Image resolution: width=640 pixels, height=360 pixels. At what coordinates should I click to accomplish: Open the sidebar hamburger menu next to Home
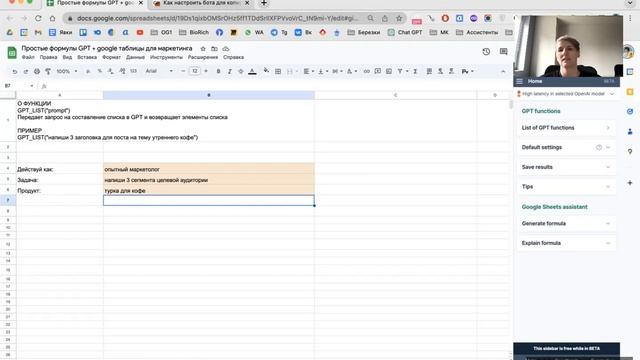click(519, 81)
